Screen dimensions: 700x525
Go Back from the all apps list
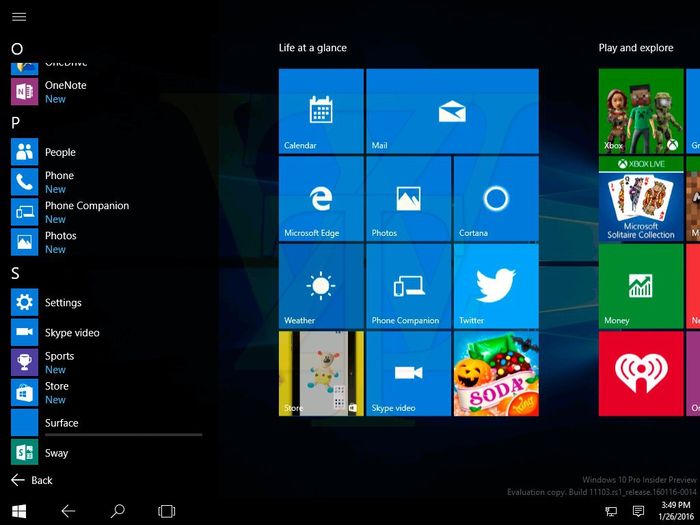[31, 480]
